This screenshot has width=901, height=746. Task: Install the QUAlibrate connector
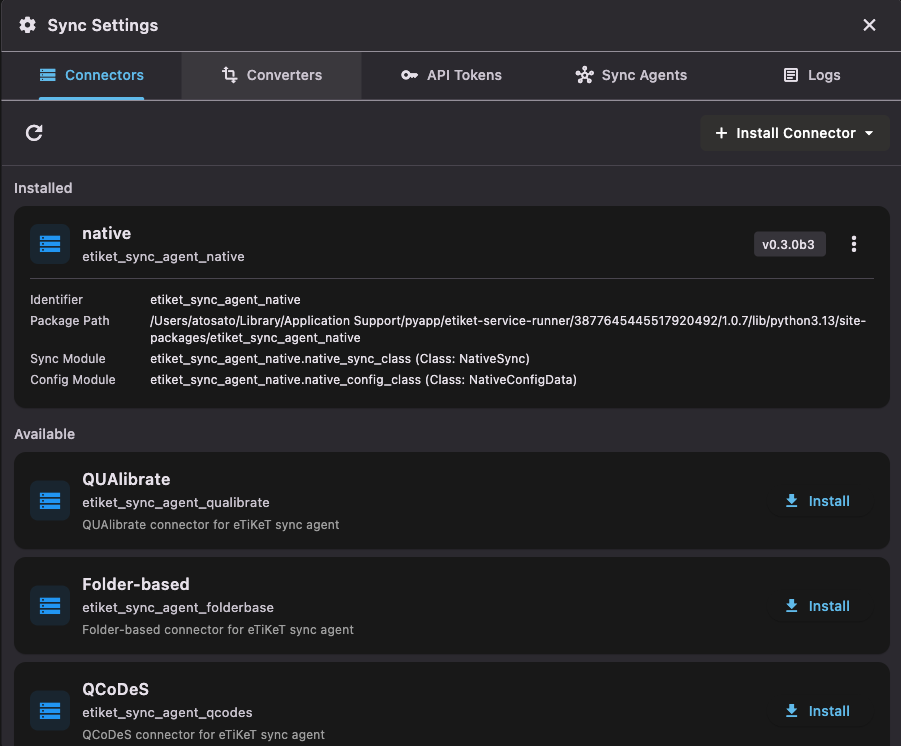click(817, 501)
